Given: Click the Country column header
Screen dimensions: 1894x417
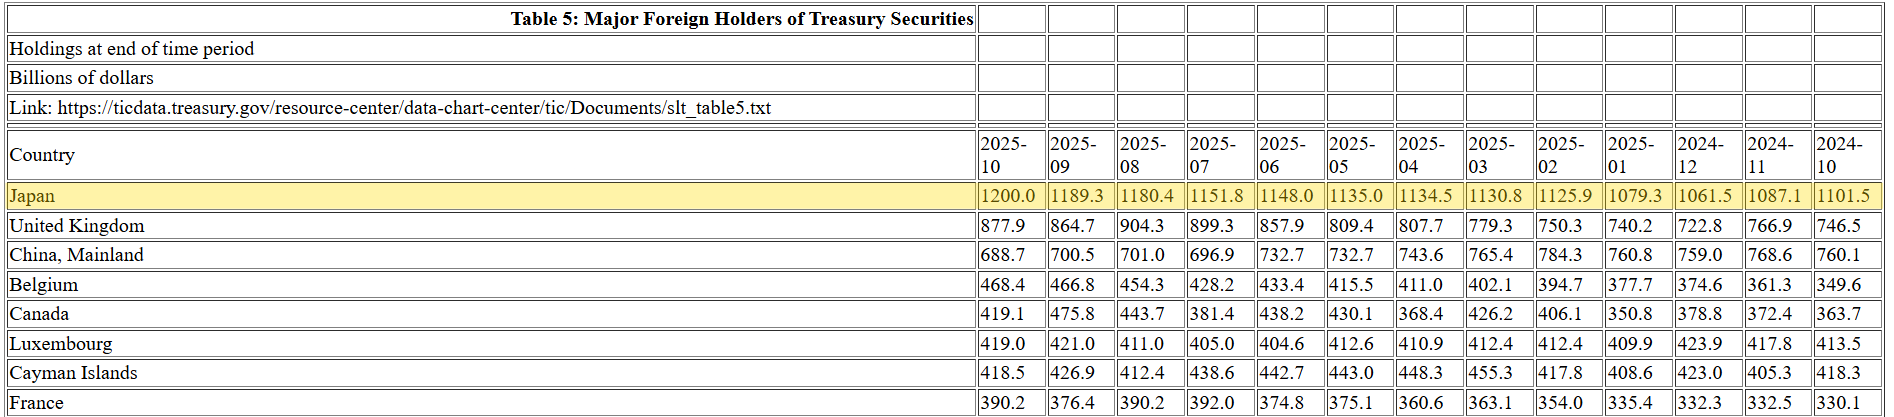Looking at the screenshot, I should [42, 155].
